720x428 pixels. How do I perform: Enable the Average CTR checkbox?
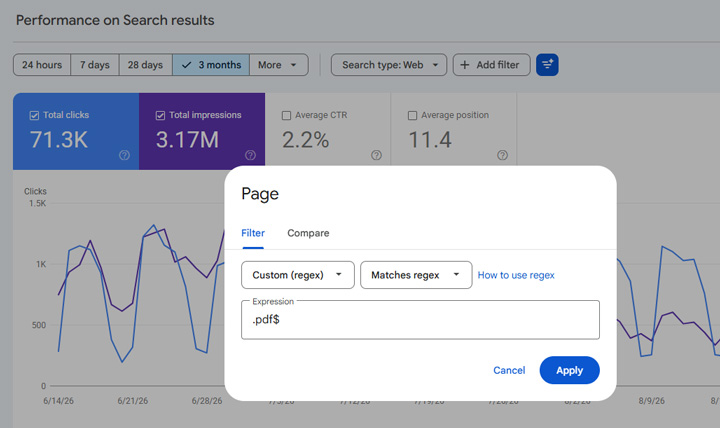287,115
